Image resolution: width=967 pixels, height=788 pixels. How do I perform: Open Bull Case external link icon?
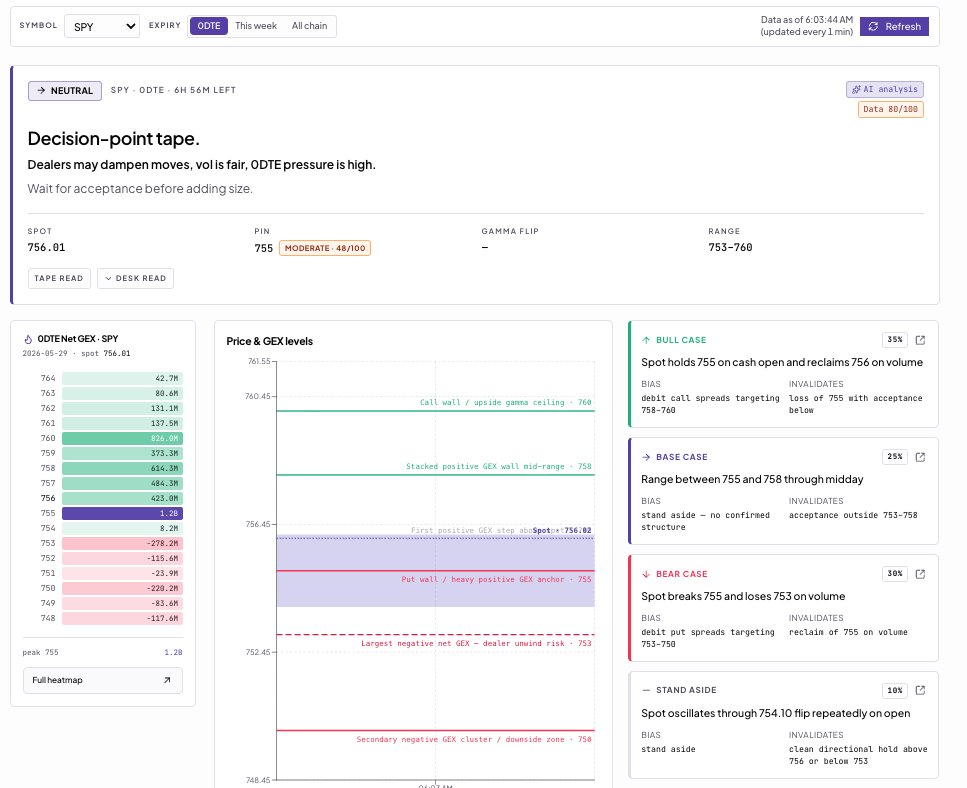(x=920, y=340)
